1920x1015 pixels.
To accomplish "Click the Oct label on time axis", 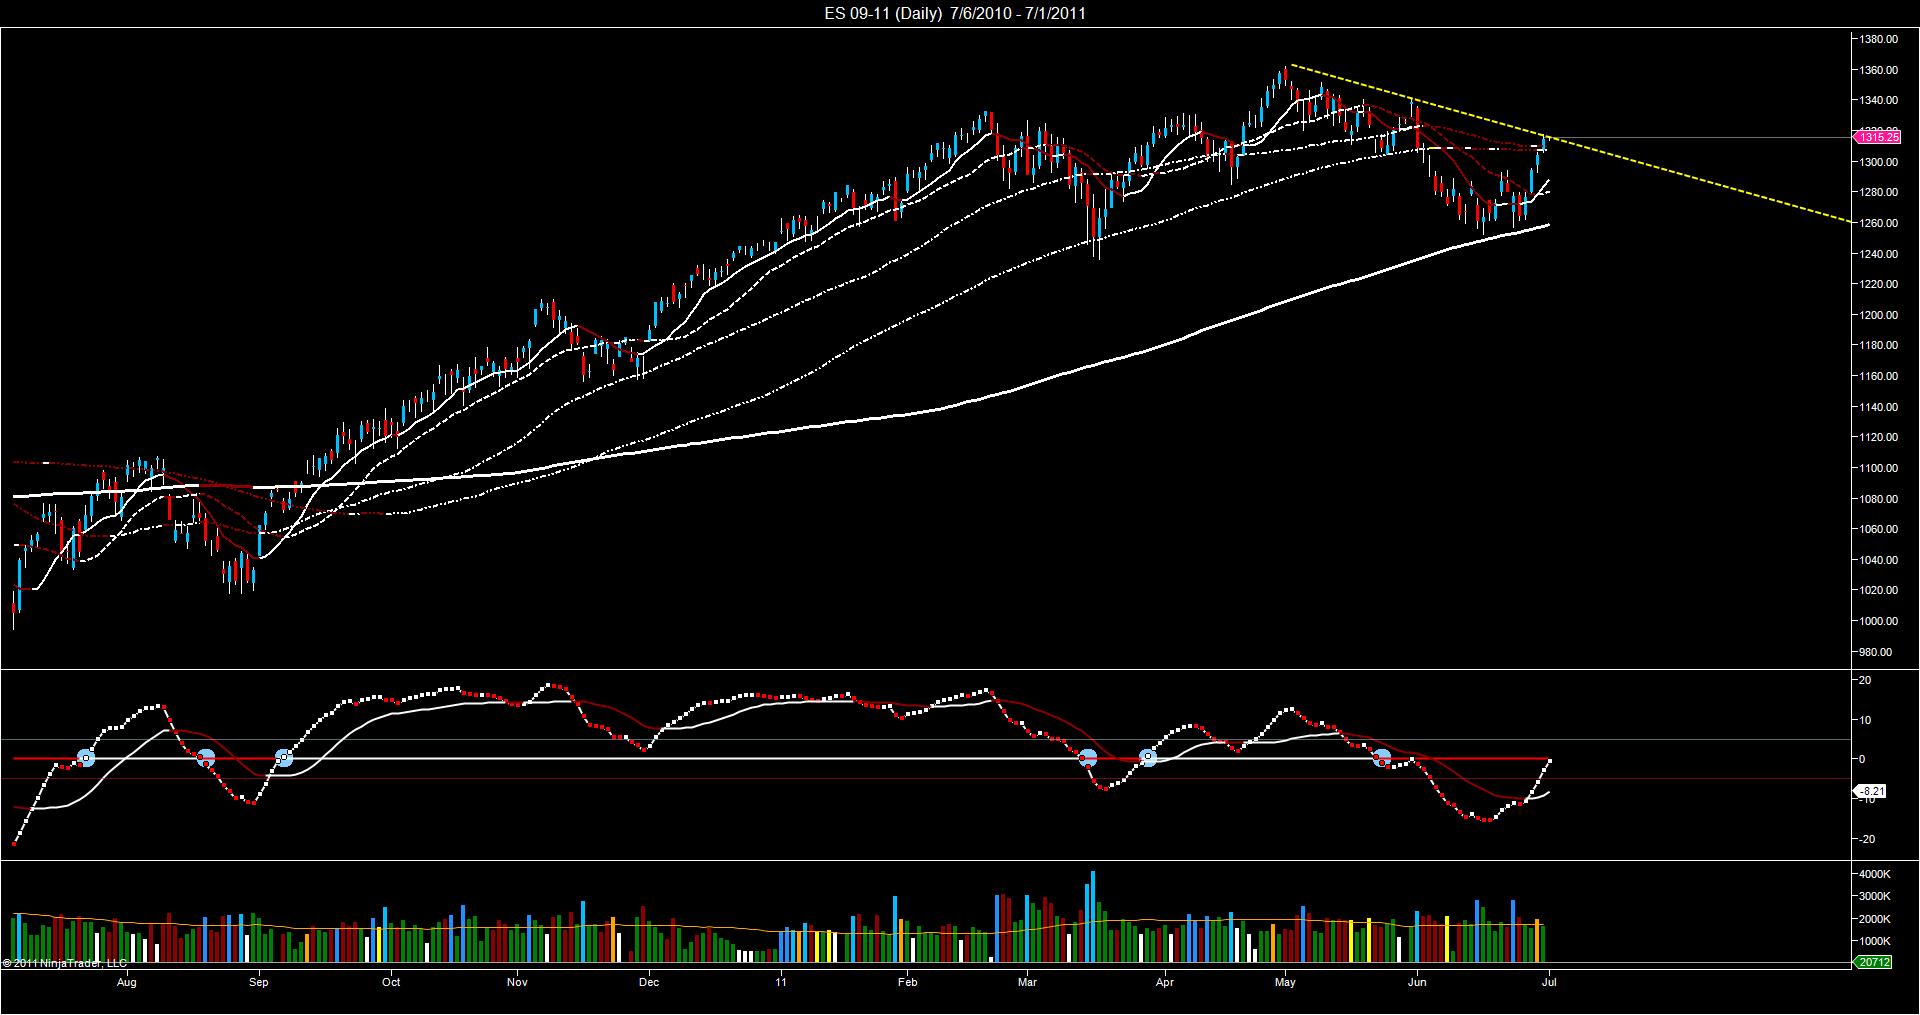I will [x=391, y=982].
